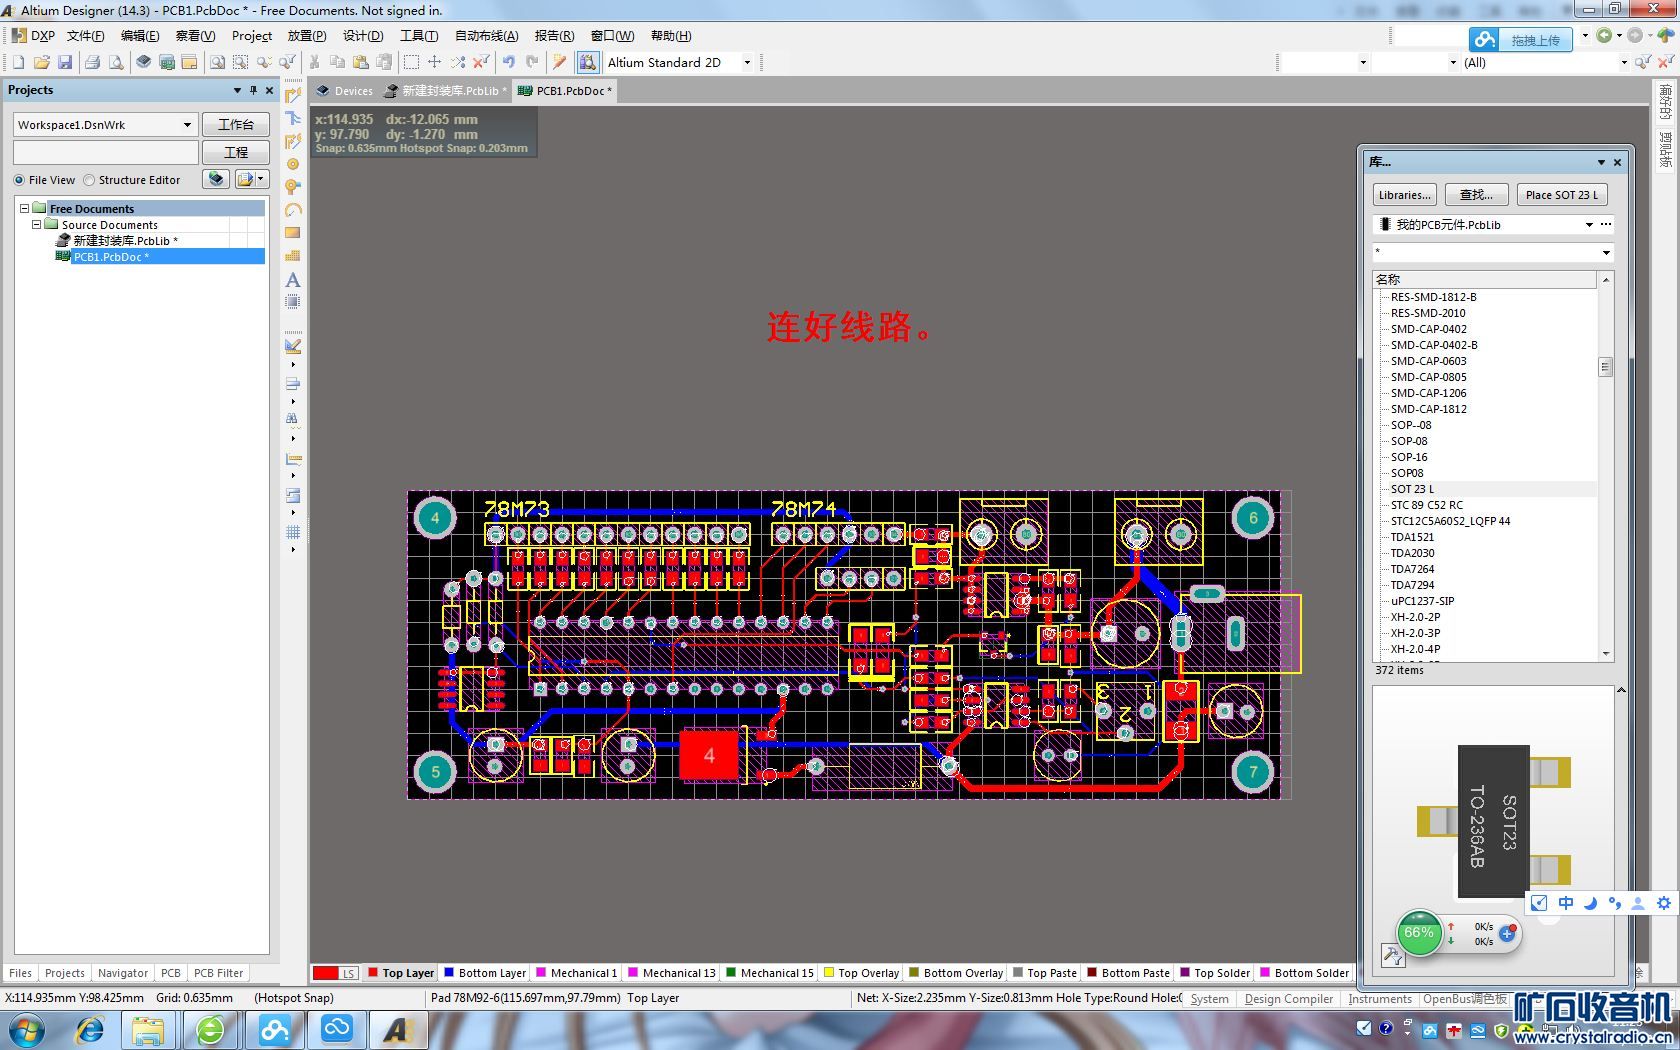Select the Place Arc tool
1680x1050 pixels.
(293, 210)
